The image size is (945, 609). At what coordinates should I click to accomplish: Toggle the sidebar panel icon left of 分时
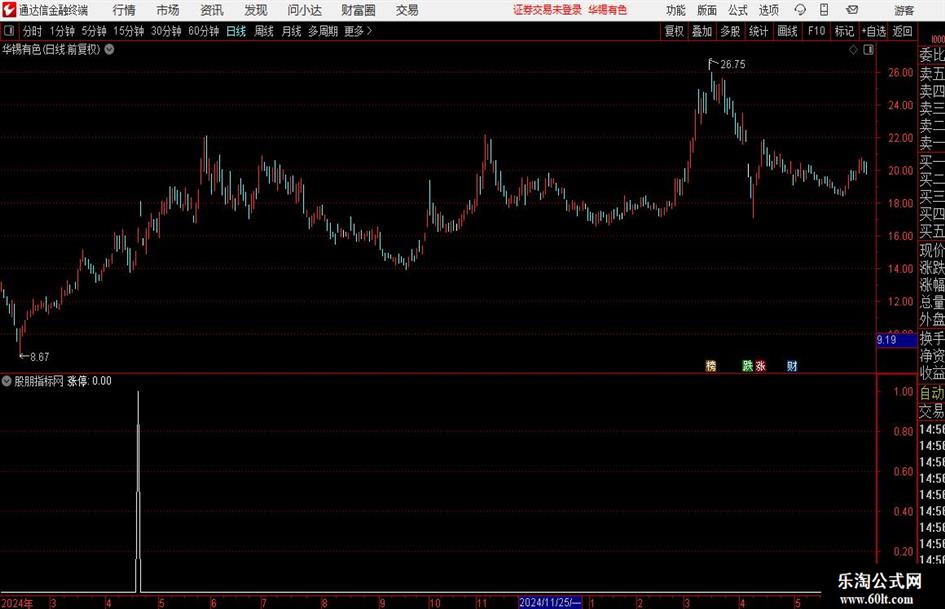pos(9,31)
